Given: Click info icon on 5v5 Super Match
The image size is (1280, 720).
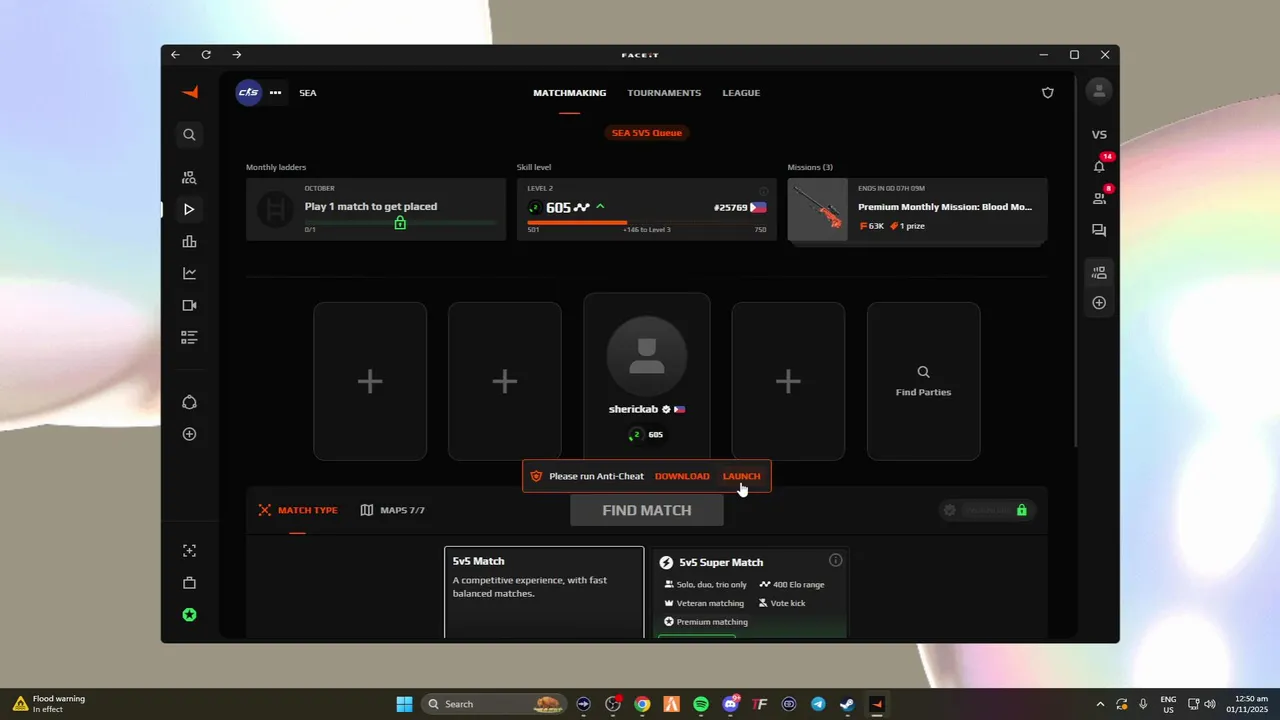Looking at the screenshot, I should click(836, 560).
